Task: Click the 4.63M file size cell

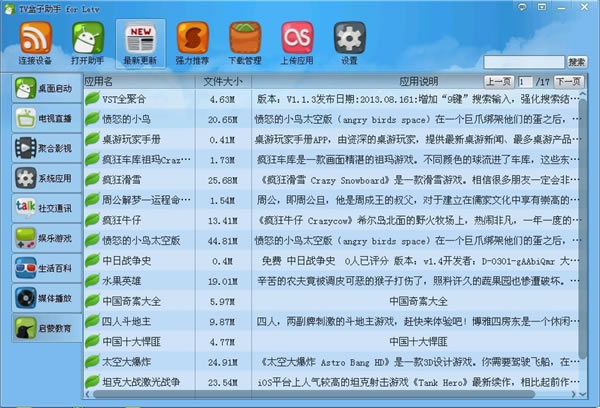Action: [222, 100]
